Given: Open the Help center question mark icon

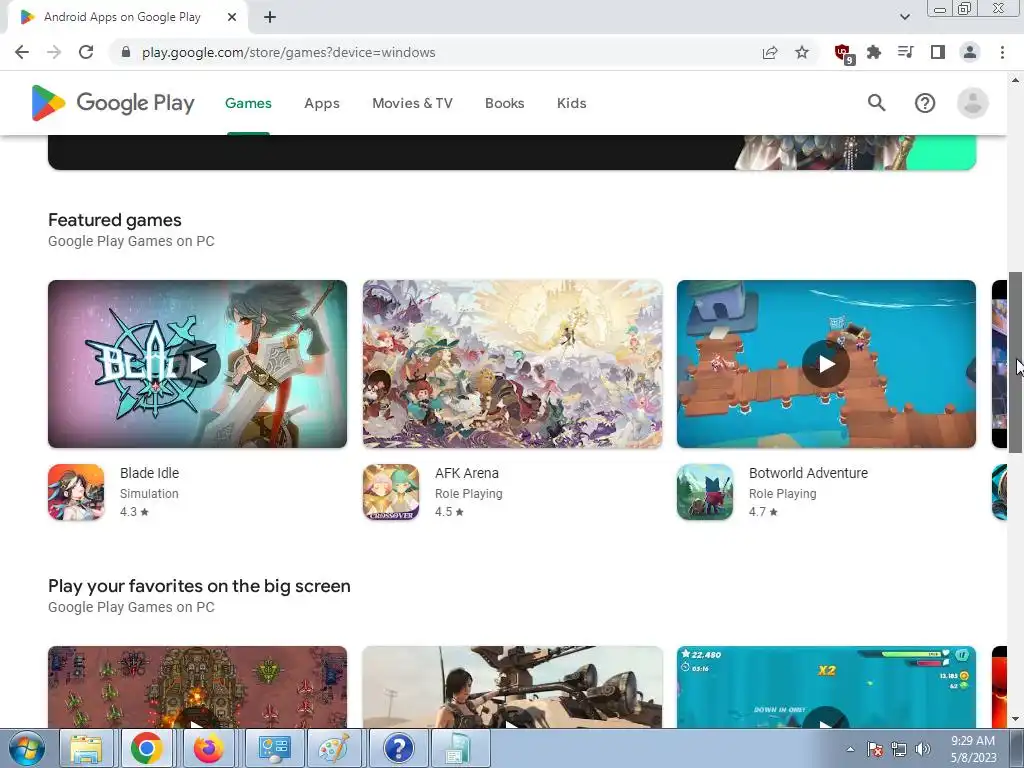Looking at the screenshot, I should 925,103.
